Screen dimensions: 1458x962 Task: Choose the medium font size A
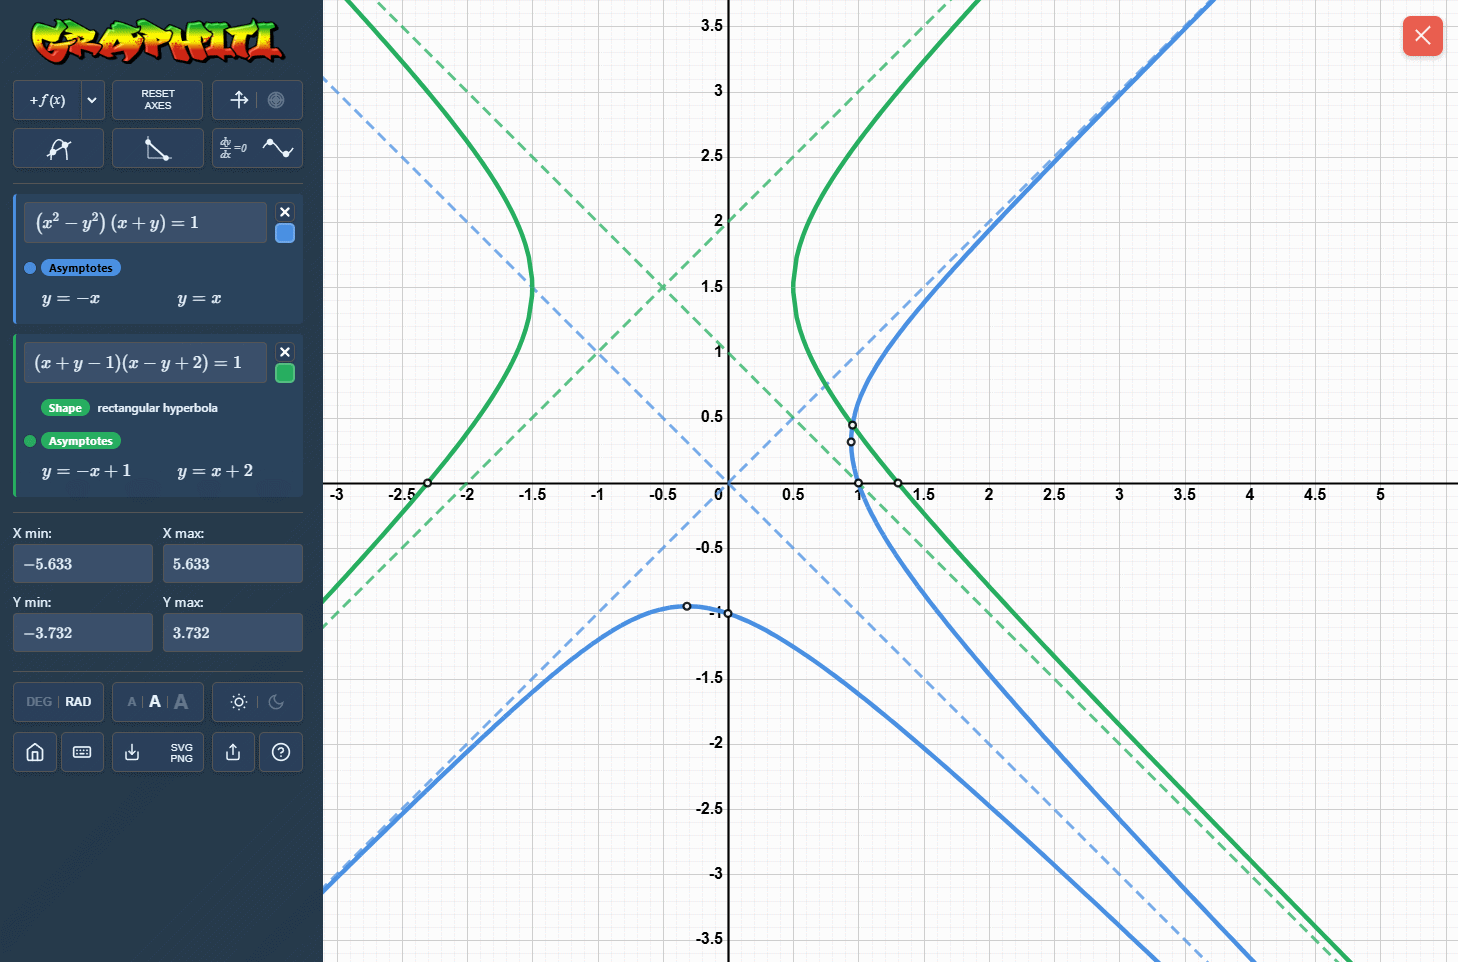[155, 702]
